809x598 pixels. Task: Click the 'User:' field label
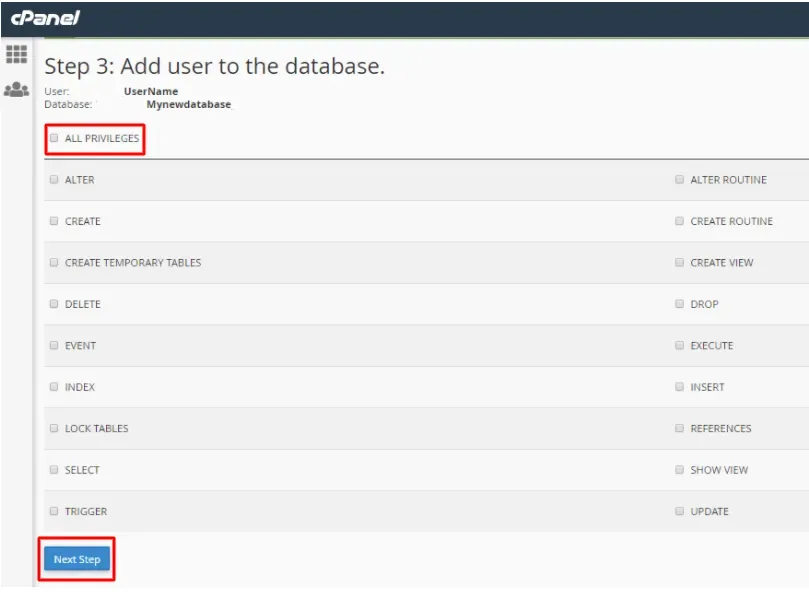click(x=57, y=91)
